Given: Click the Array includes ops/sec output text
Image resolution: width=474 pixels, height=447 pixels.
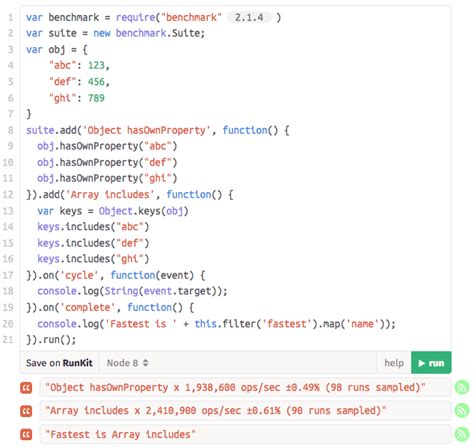Looking at the screenshot, I should 215,411.
